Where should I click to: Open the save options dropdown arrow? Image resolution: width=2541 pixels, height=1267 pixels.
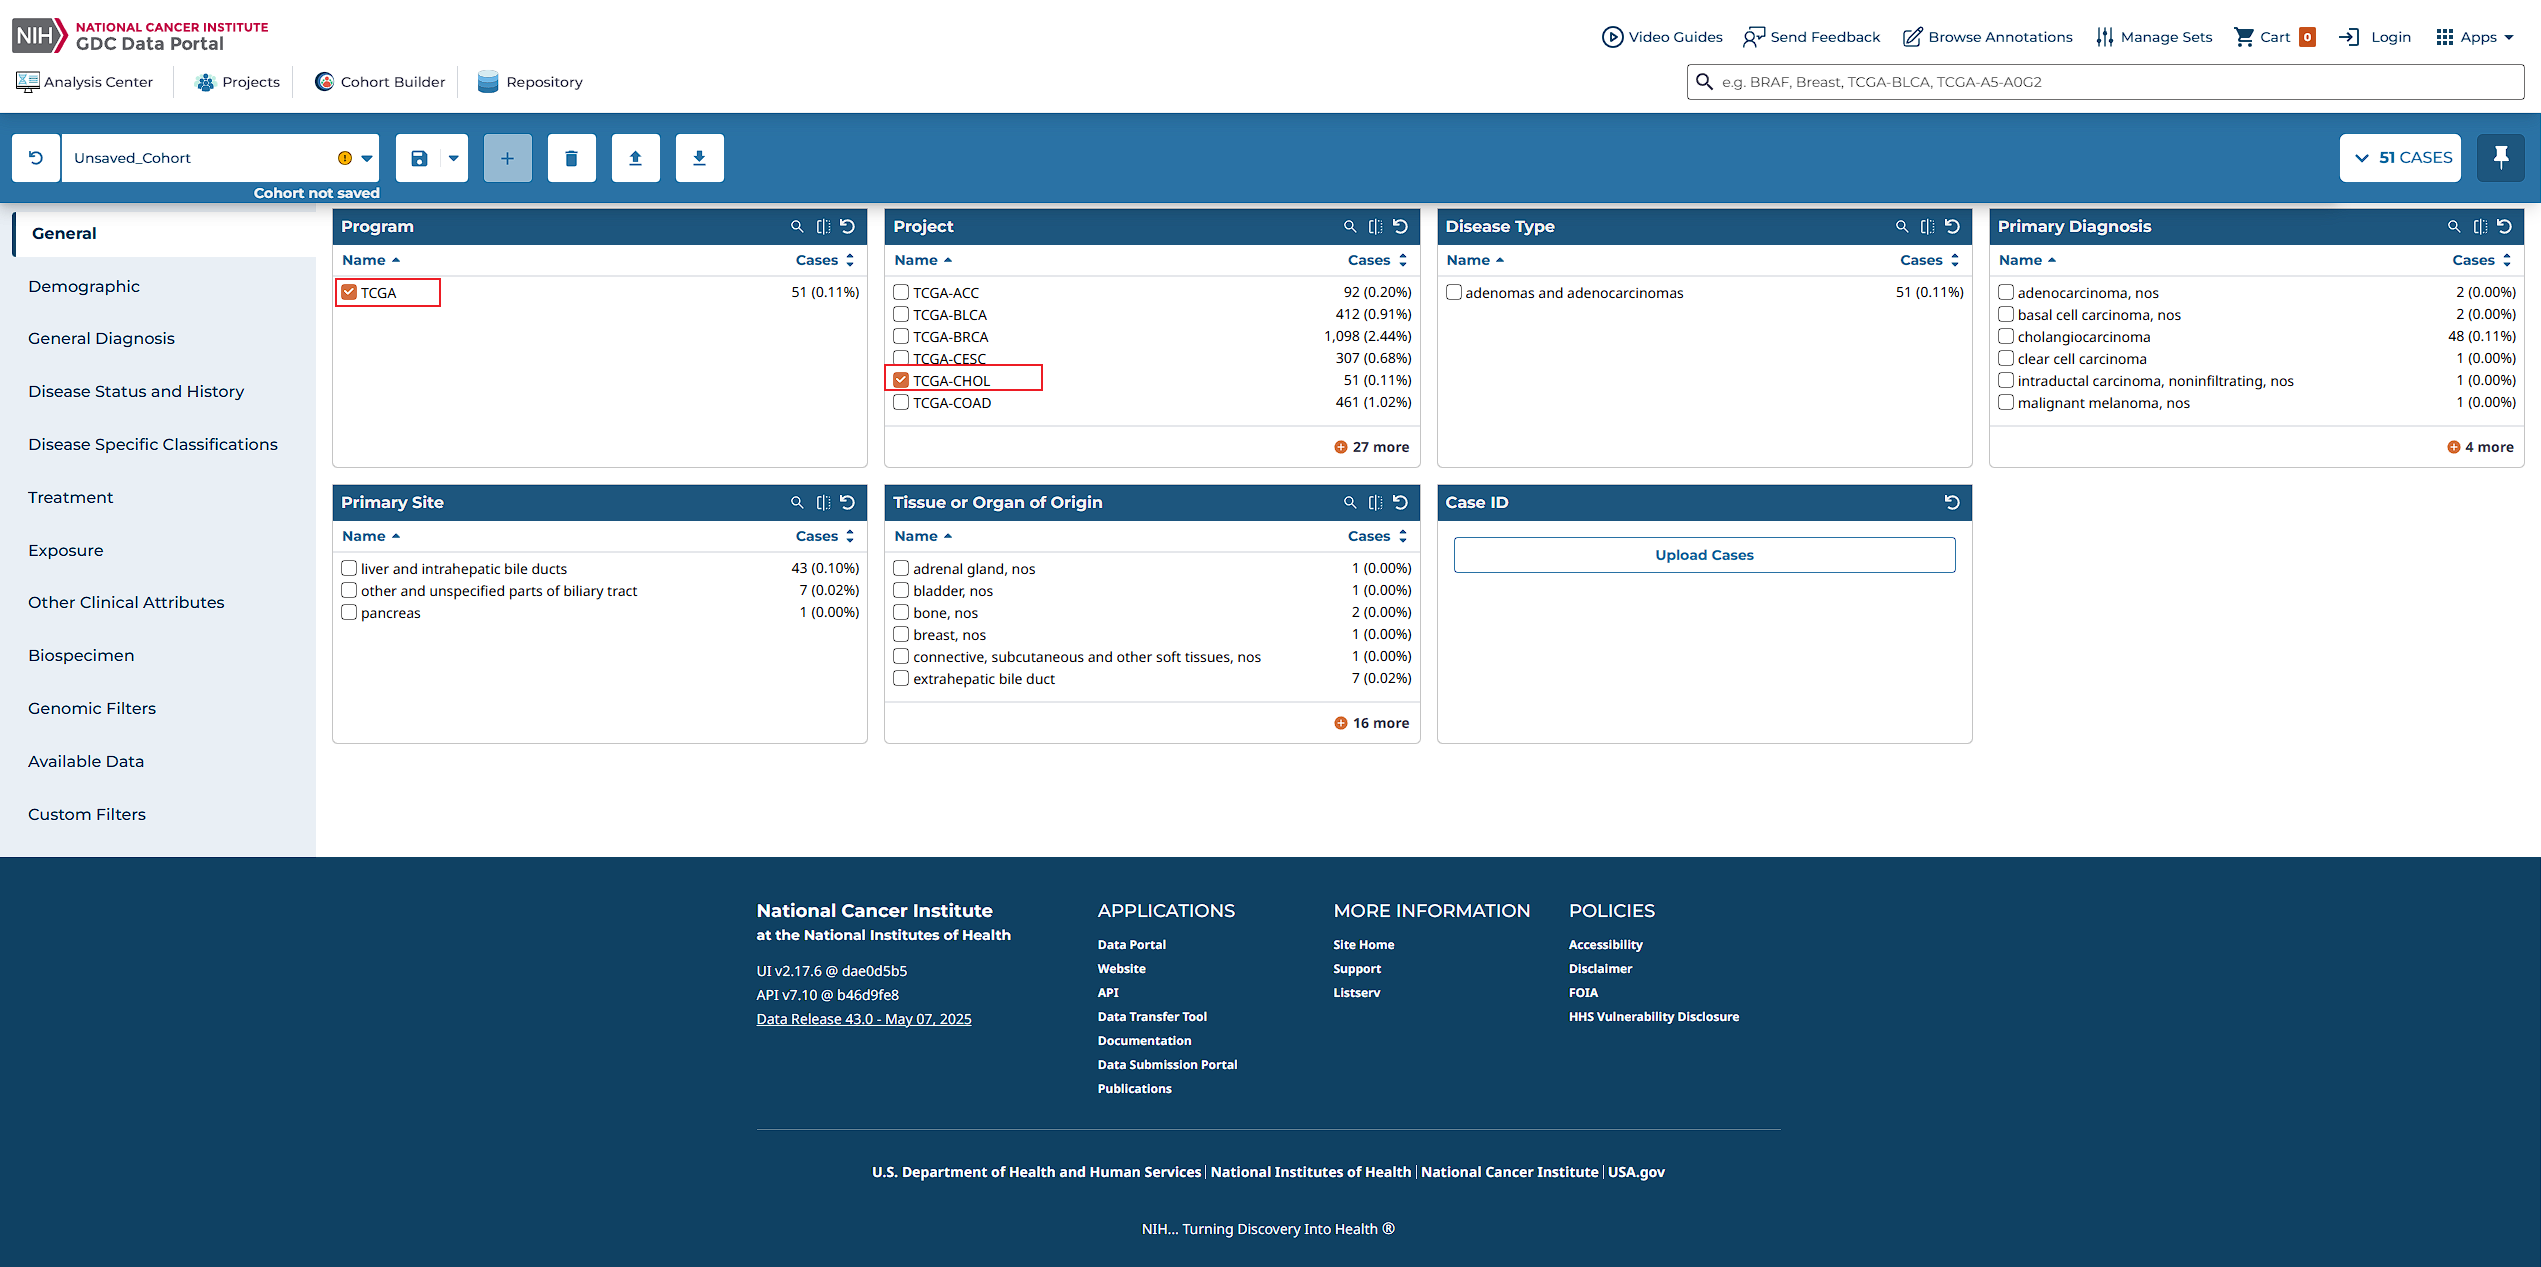click(454, 158)
